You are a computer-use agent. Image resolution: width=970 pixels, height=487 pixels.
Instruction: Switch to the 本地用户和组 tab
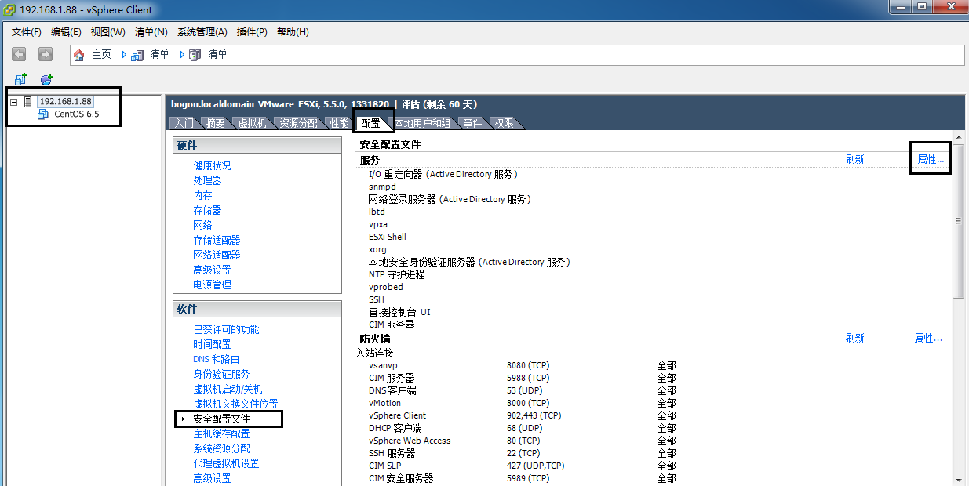(425, 123)
